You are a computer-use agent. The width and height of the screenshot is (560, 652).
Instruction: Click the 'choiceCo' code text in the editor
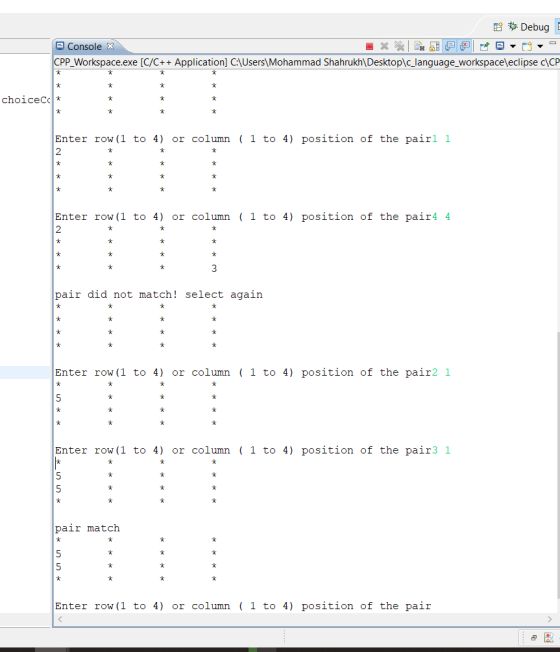26,100
